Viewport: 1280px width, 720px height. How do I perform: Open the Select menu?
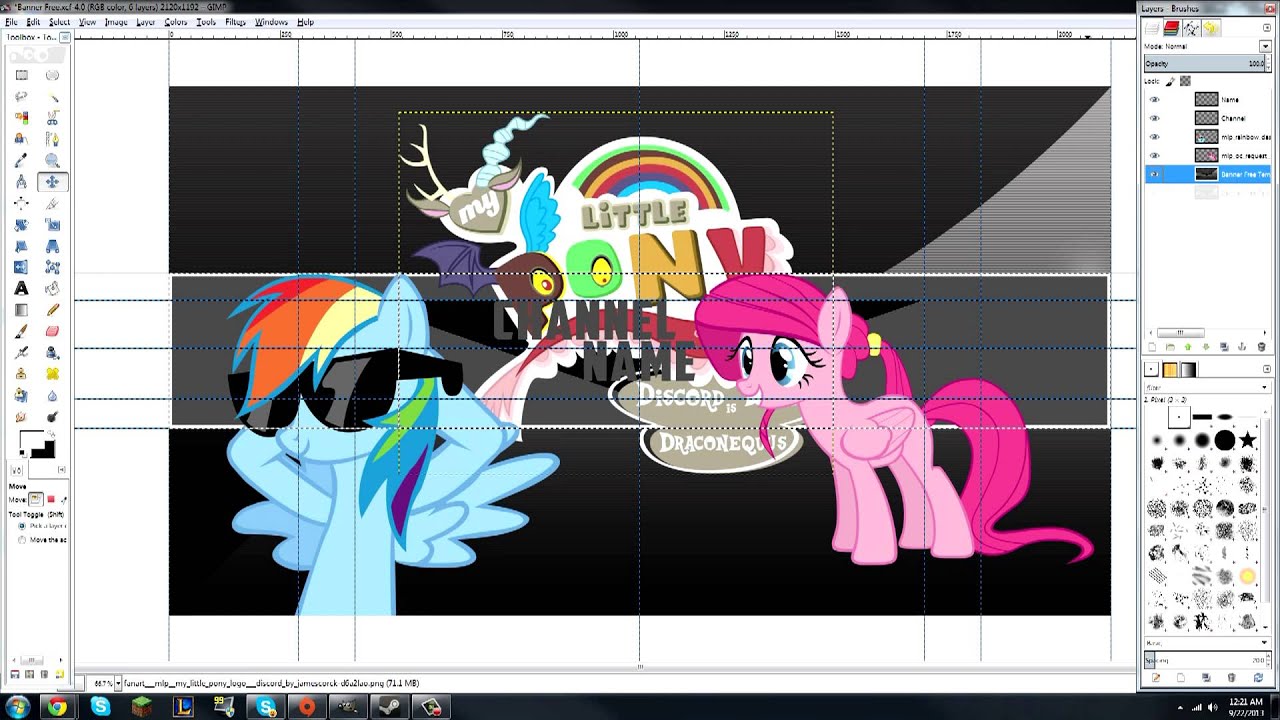[x=59, y=22]
